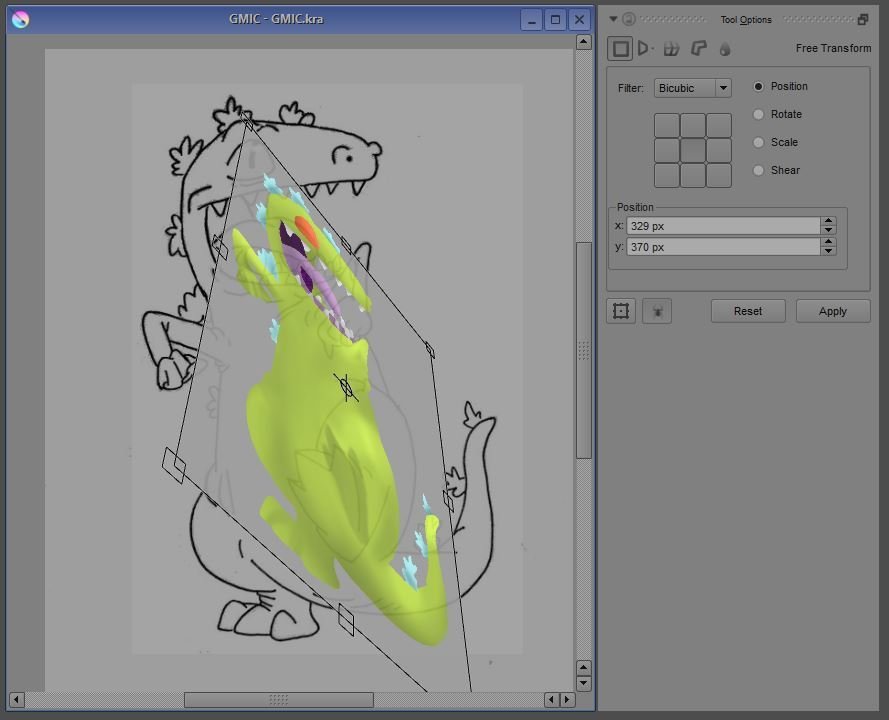Click the bottom-left corner transform handle
889x720 pixels.
point(174,465)
